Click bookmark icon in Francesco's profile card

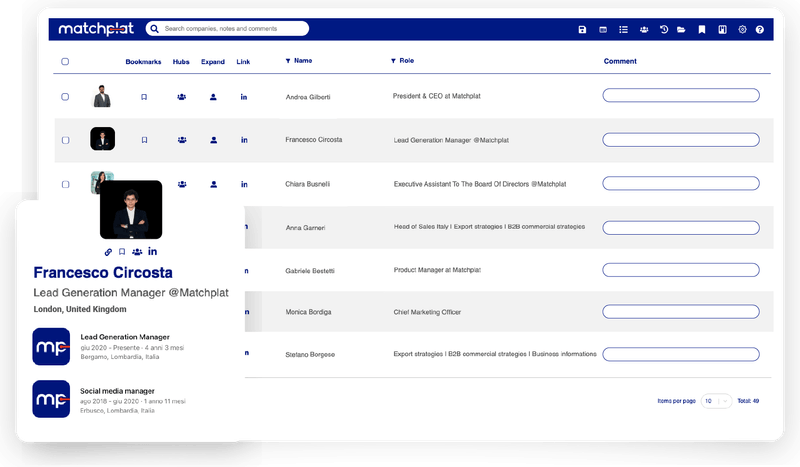[122, 252]
